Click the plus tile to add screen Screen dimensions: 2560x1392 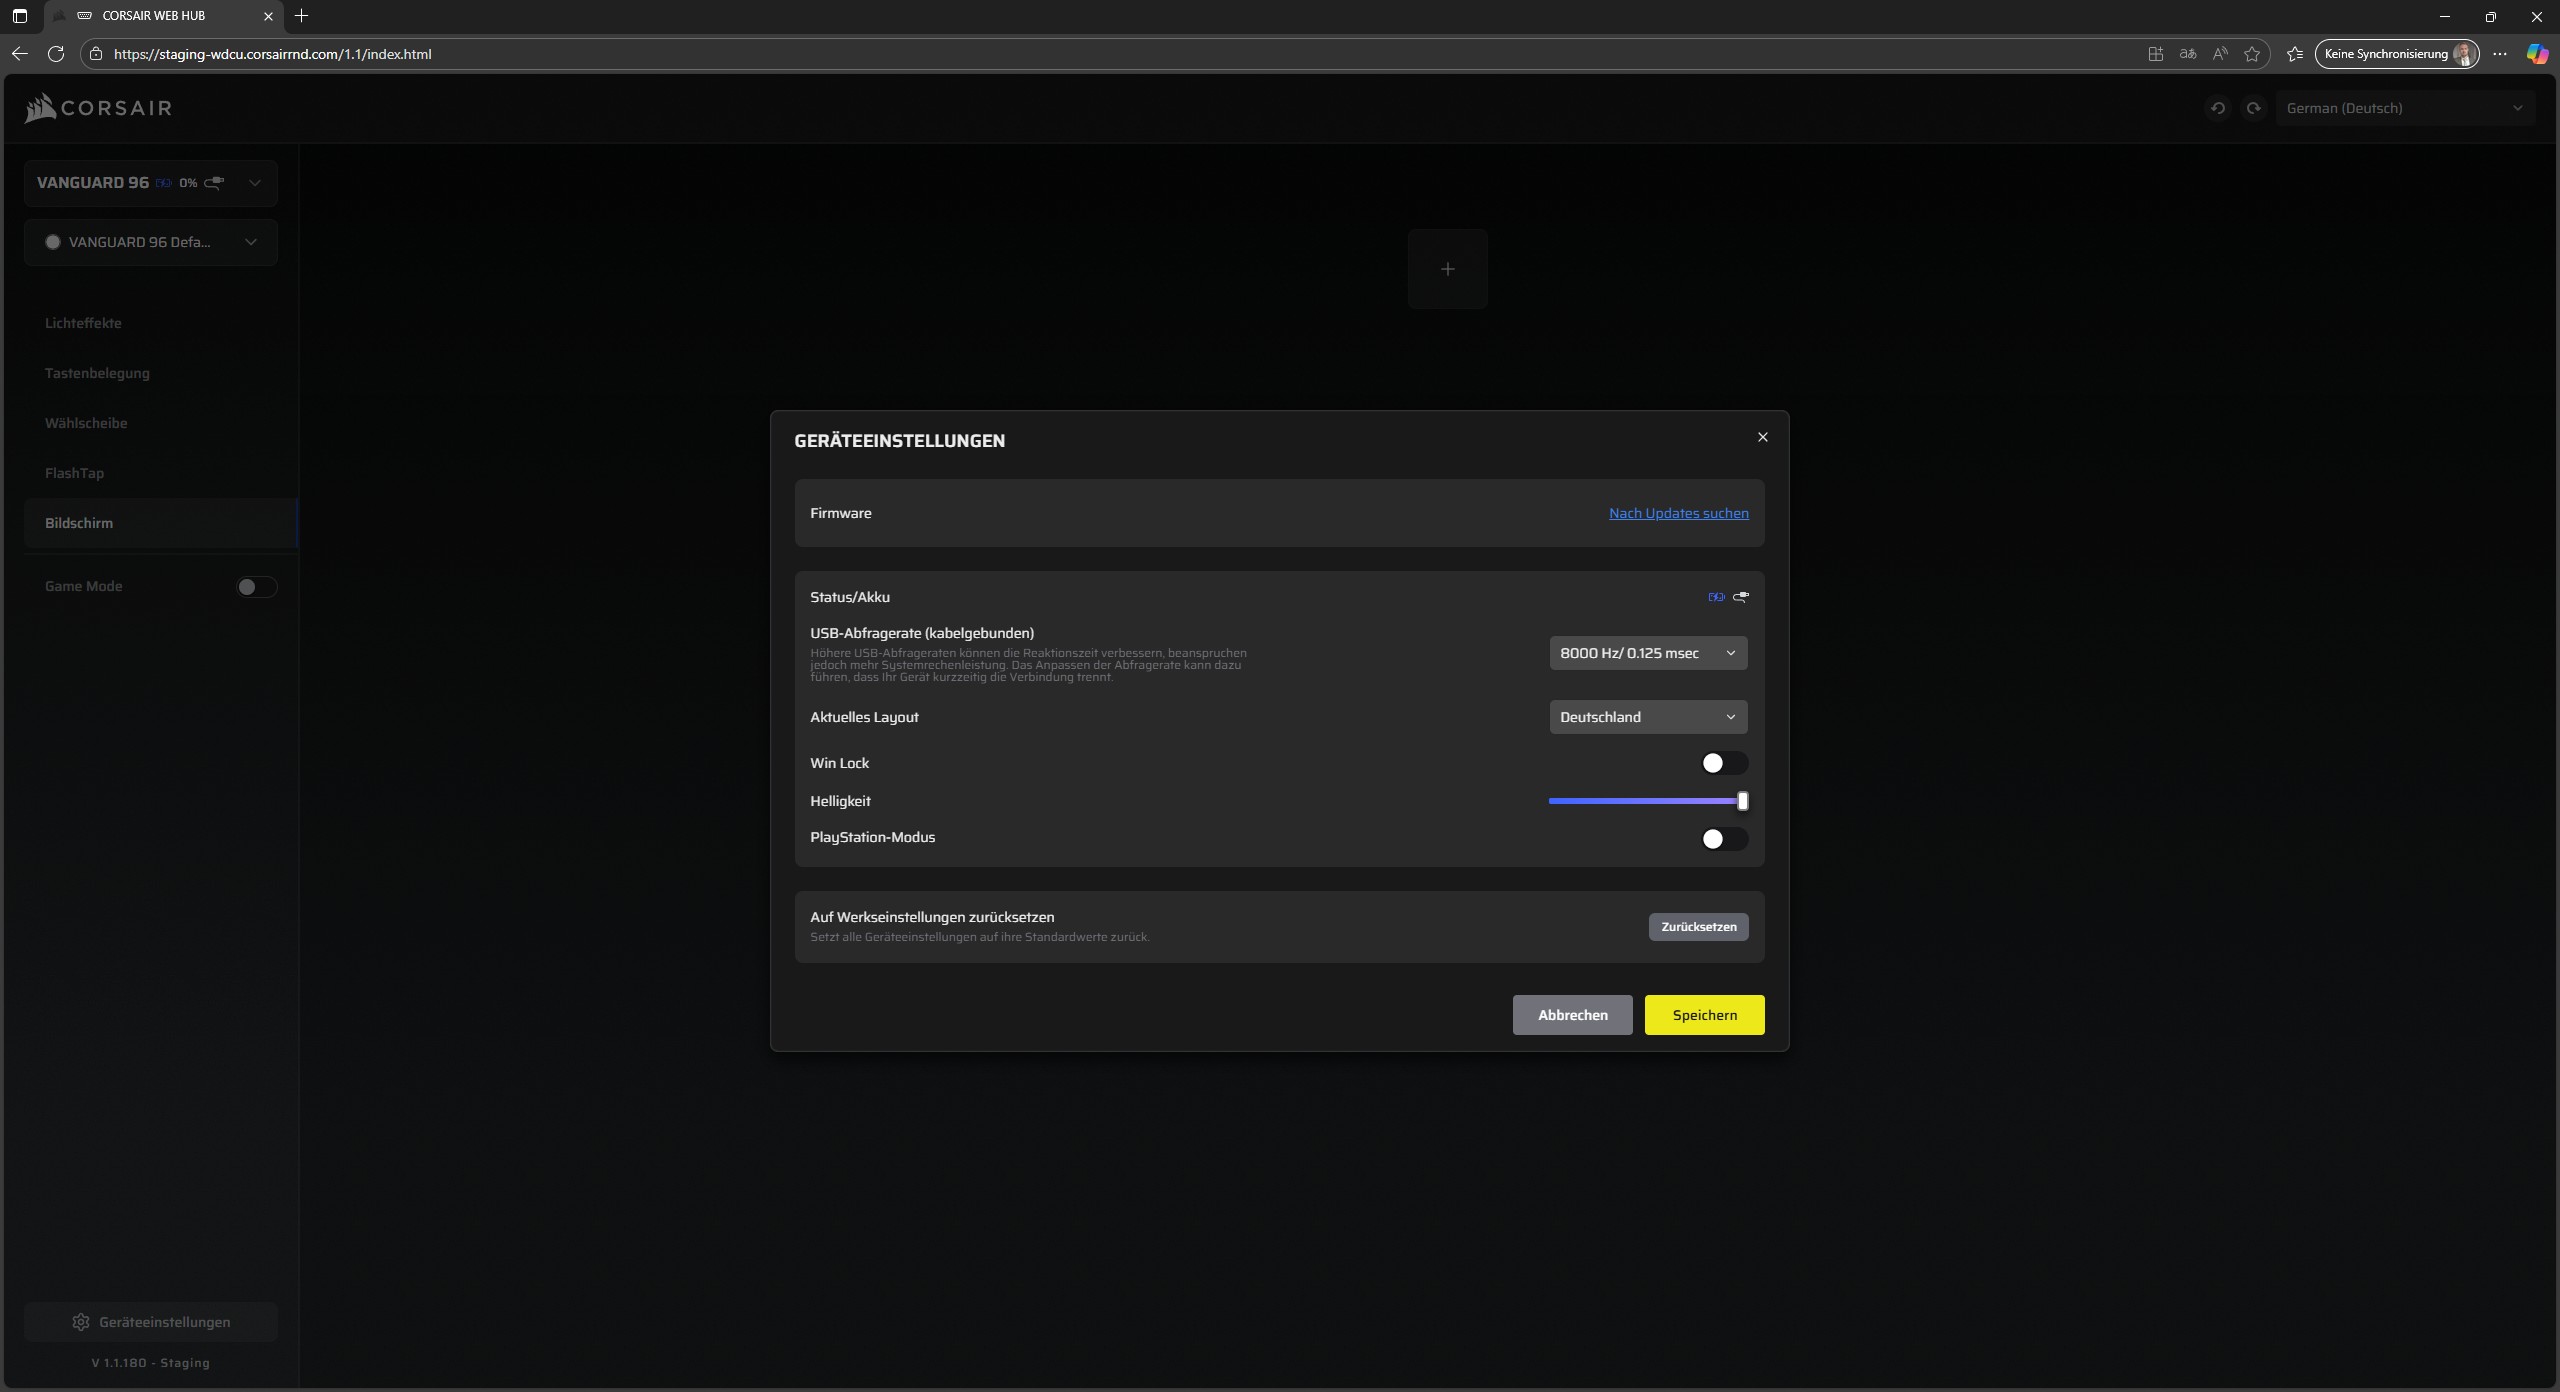[1447, 269]
